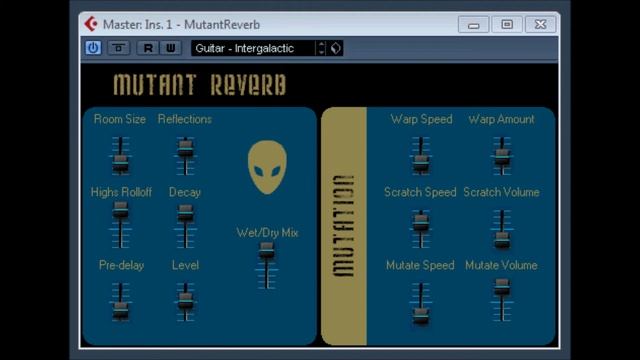This screenshot has width=640, height=360.
Task: Click the Decay slider handle
Action: pos(185,213)
